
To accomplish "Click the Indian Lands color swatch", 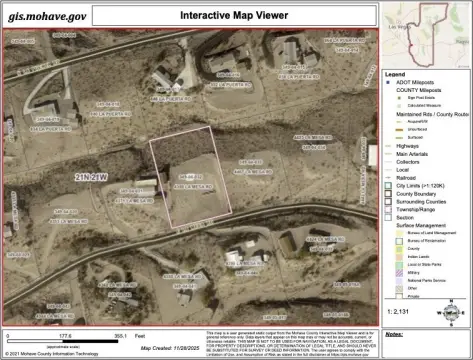I will coord(399,257).
